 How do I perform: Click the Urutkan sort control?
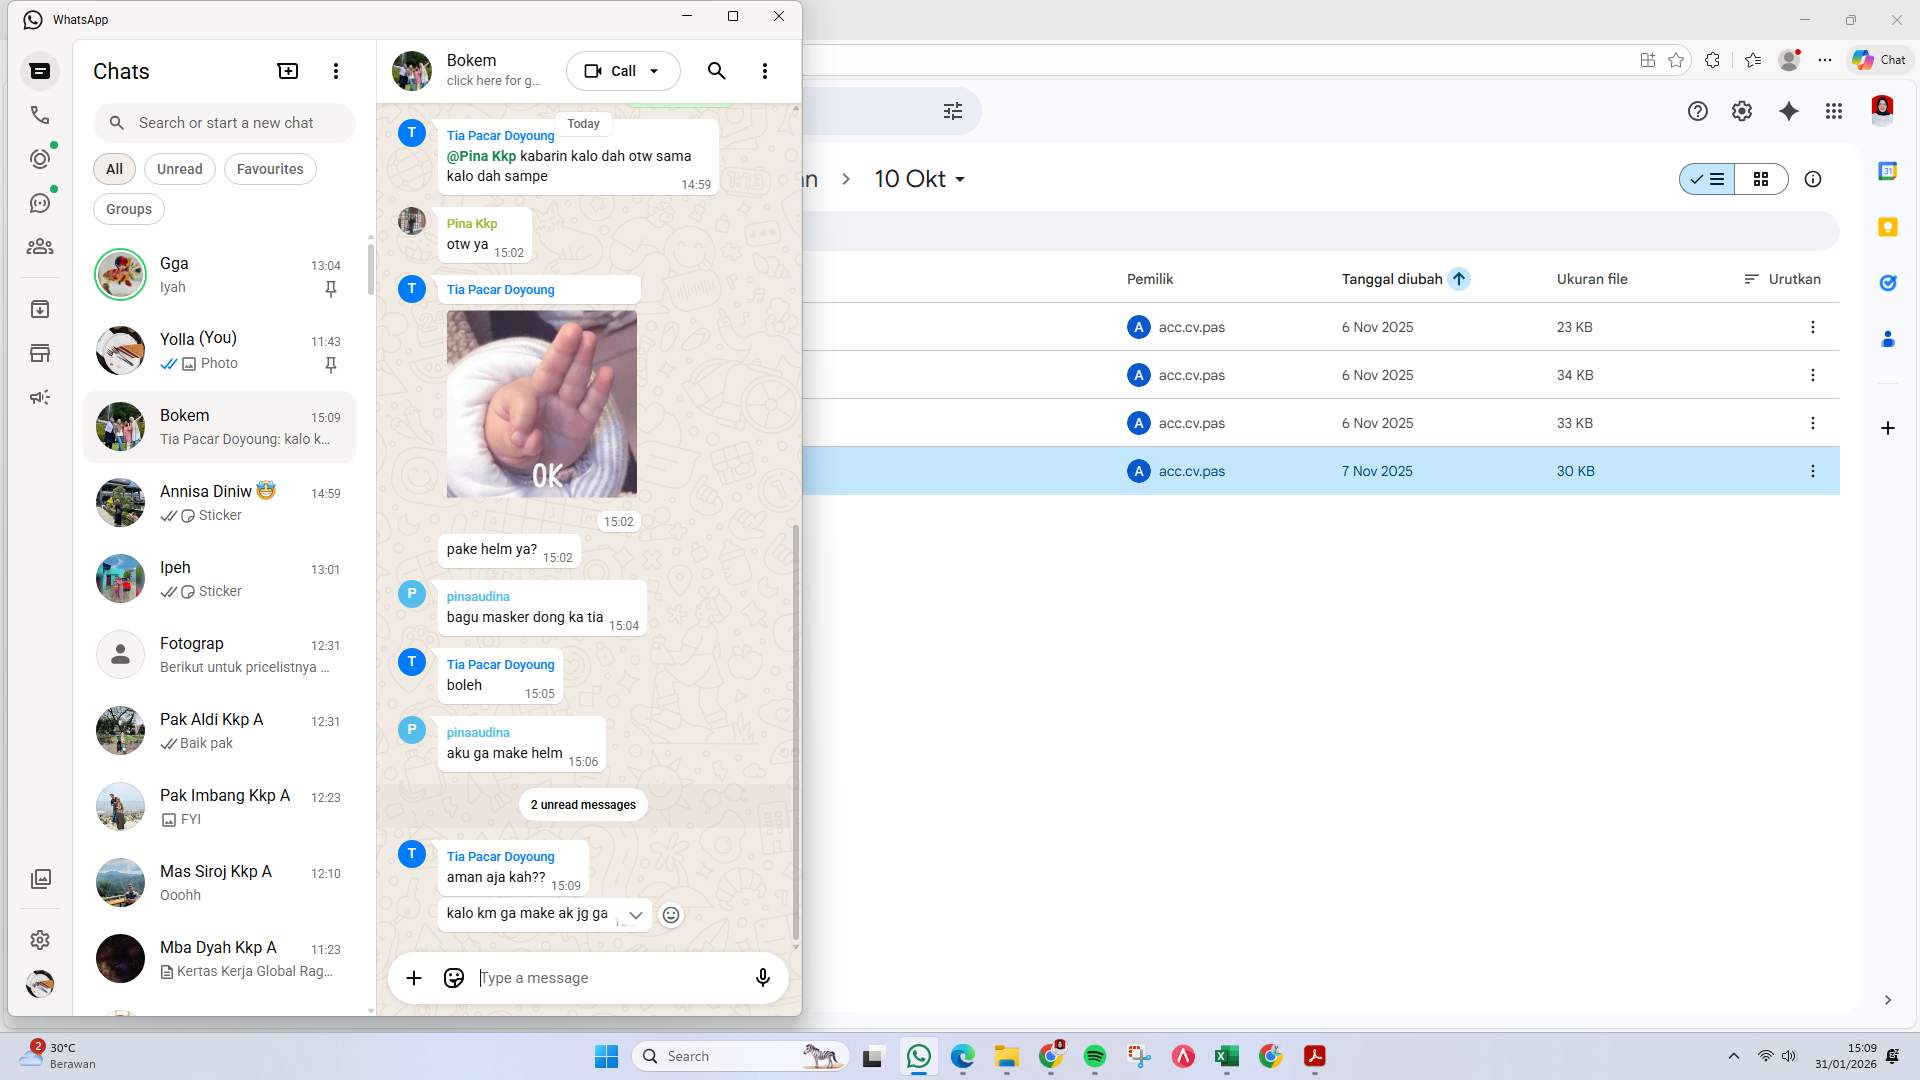click(1783, 279)
